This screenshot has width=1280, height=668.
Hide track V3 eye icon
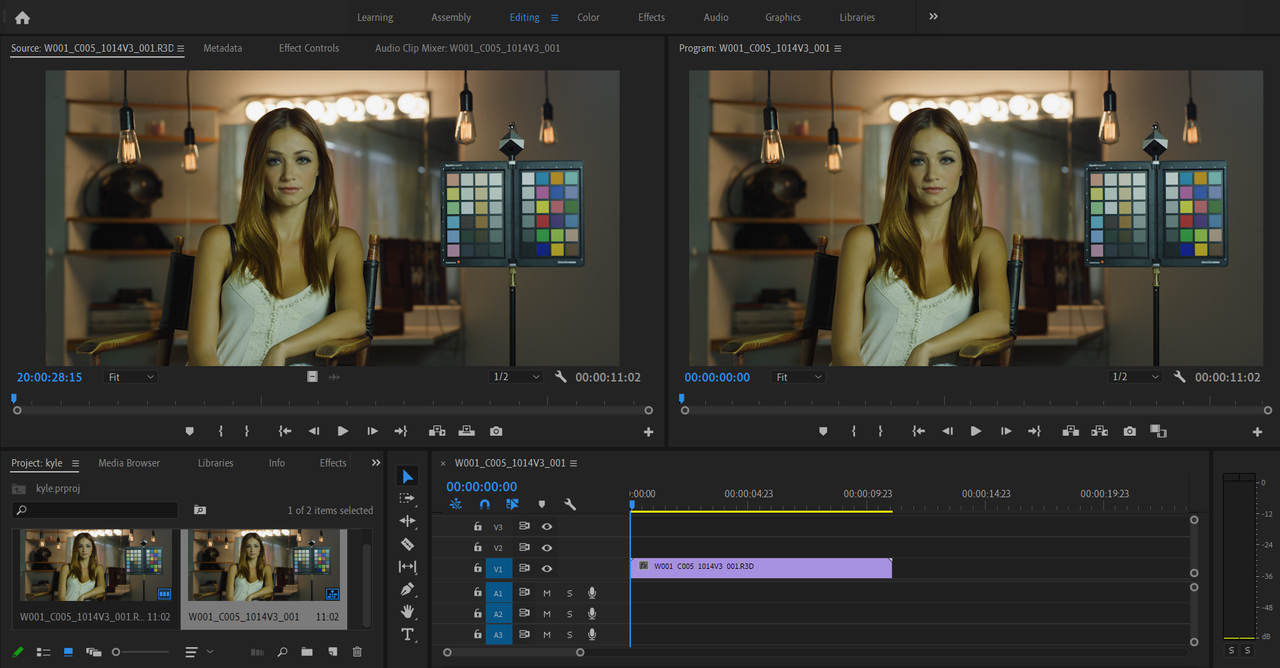click(x=547, y=526)
